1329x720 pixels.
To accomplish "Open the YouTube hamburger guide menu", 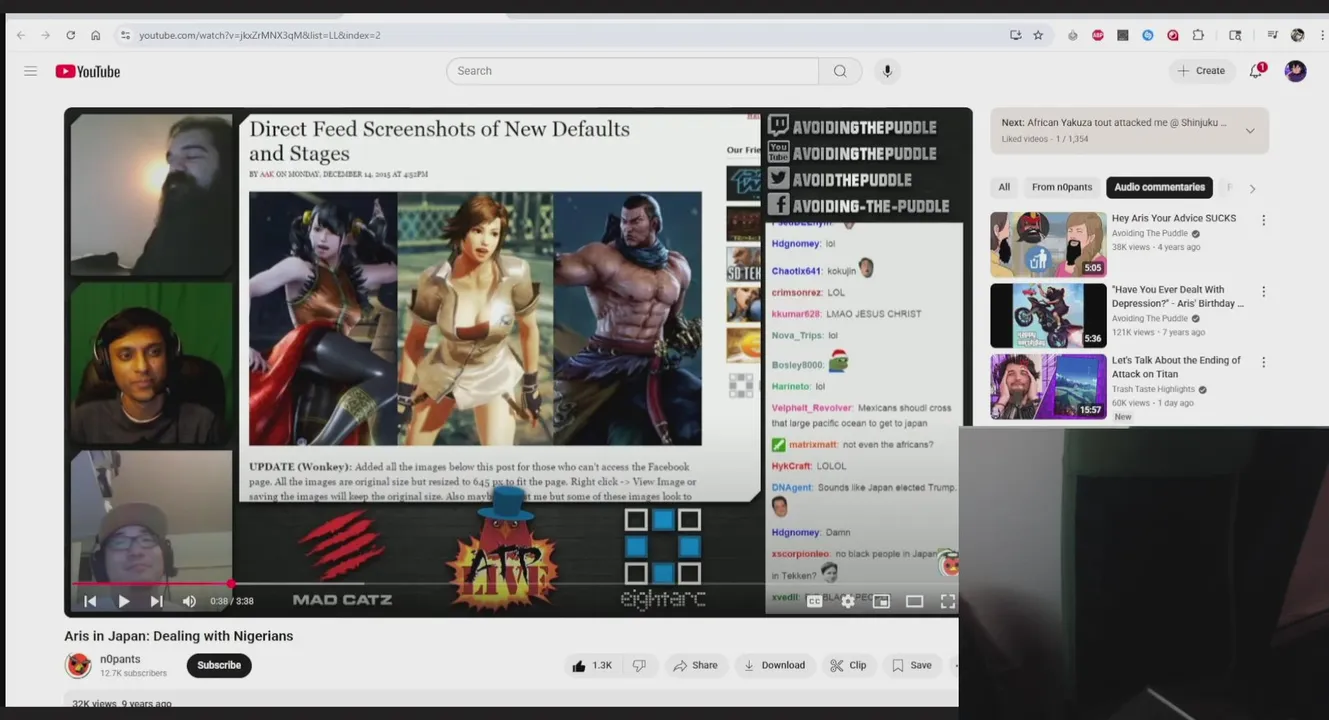I will (30, 71).
